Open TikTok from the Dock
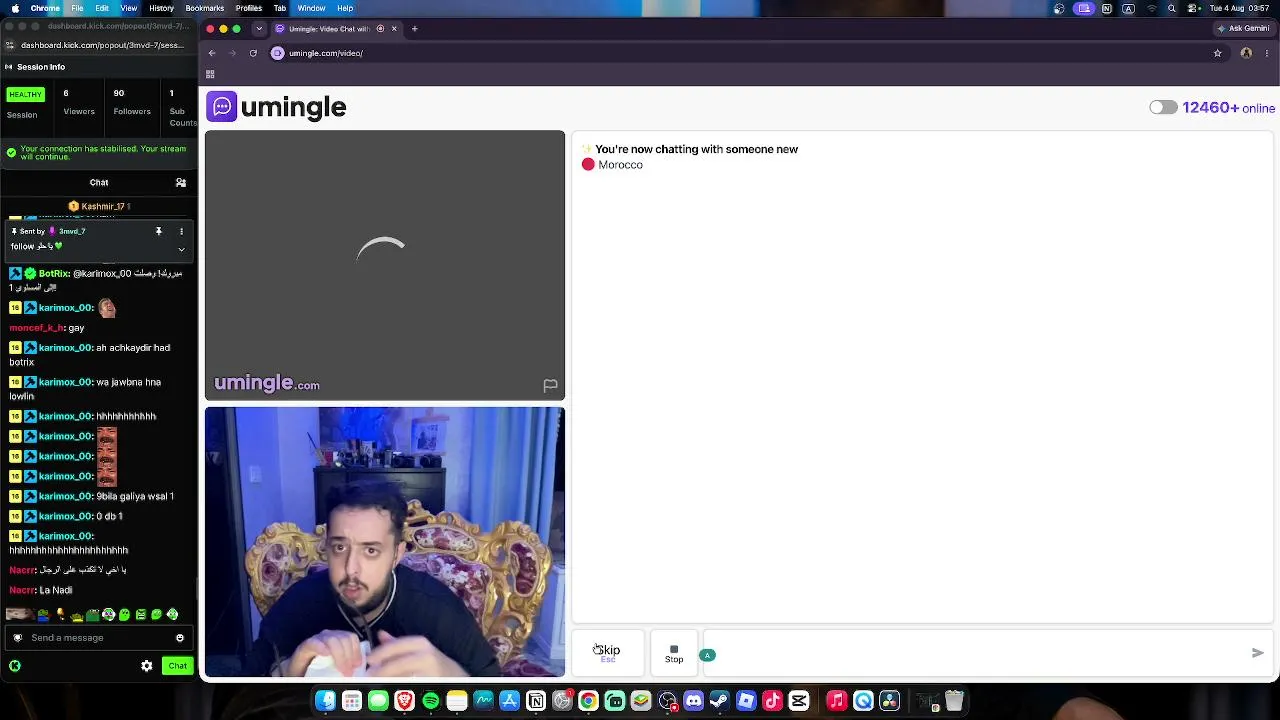1280x720 pixels. (772, 701)
